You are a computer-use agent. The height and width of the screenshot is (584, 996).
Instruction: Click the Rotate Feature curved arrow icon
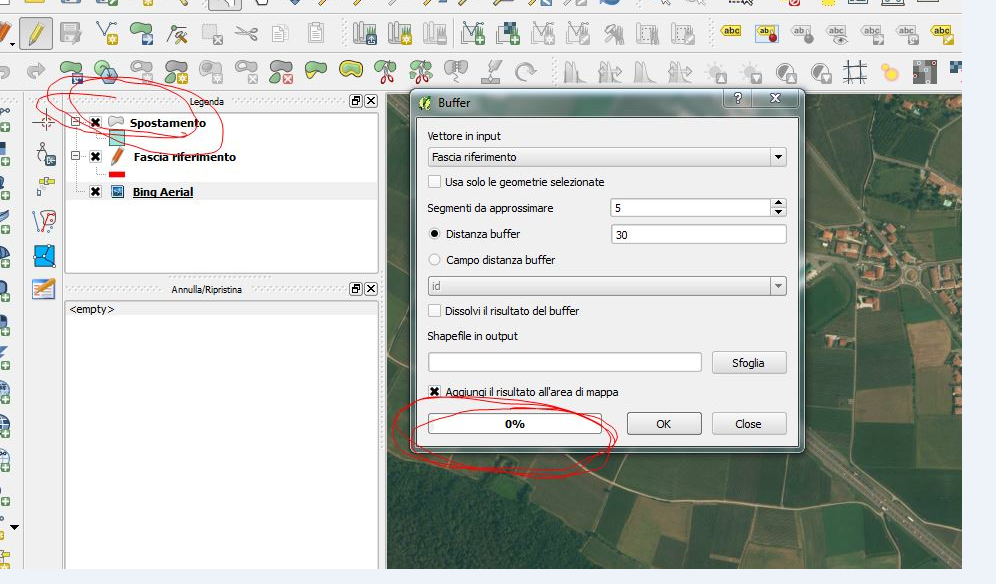(x=525, y=71)
